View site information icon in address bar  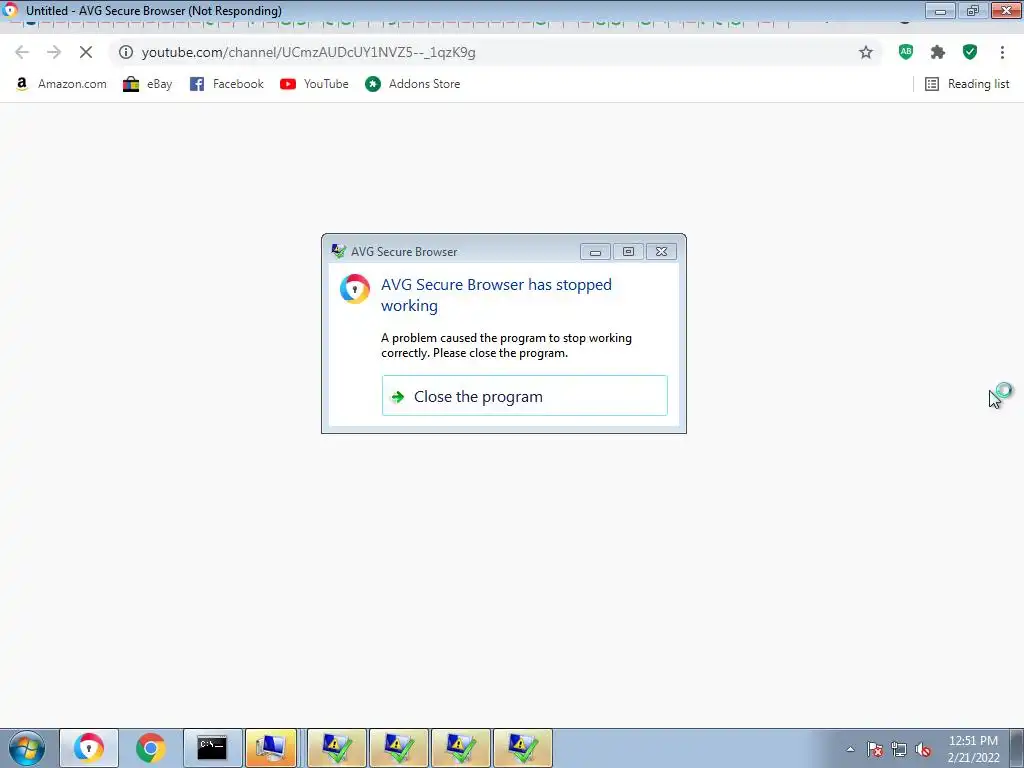(x=125, y=52)
